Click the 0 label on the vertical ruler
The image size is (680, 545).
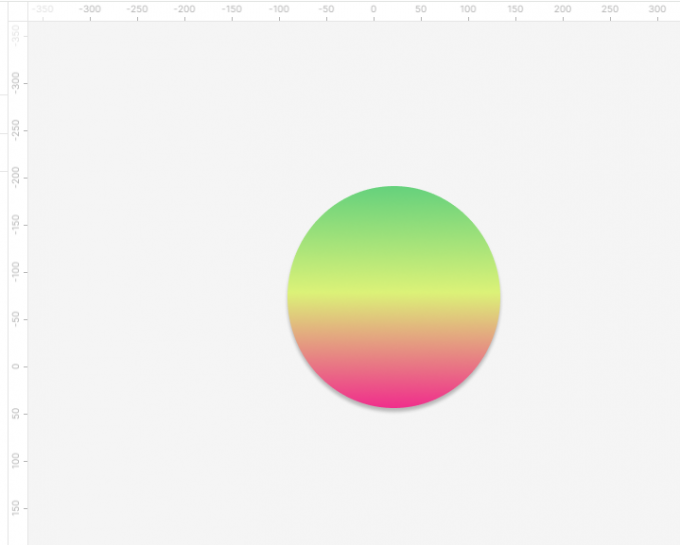16,367
